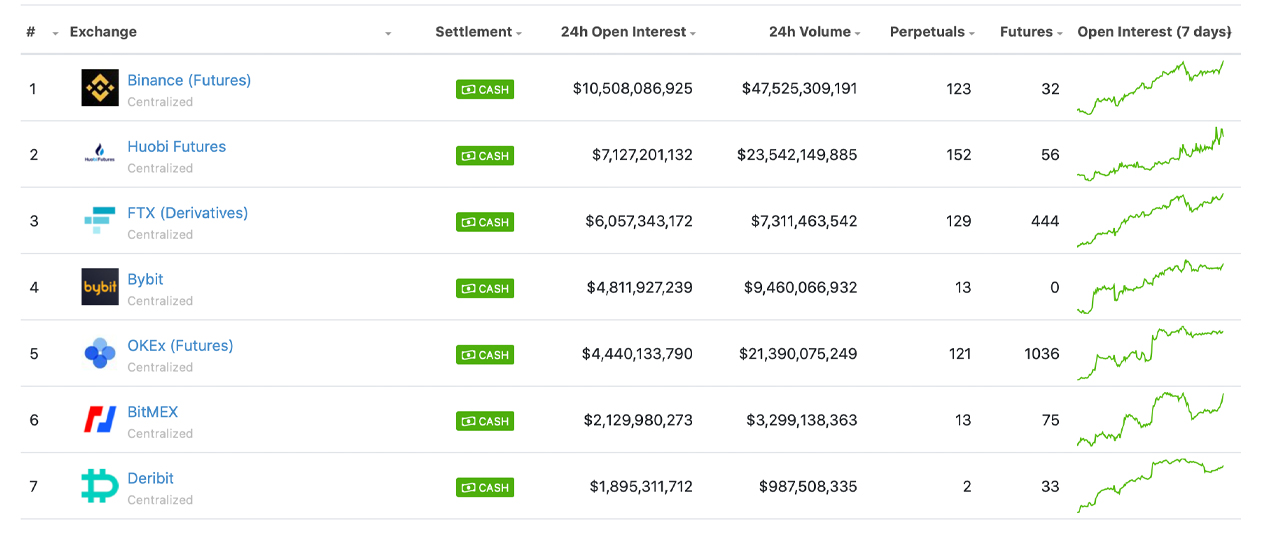Open the Bybit exchange link

click(x=145, y=279)
